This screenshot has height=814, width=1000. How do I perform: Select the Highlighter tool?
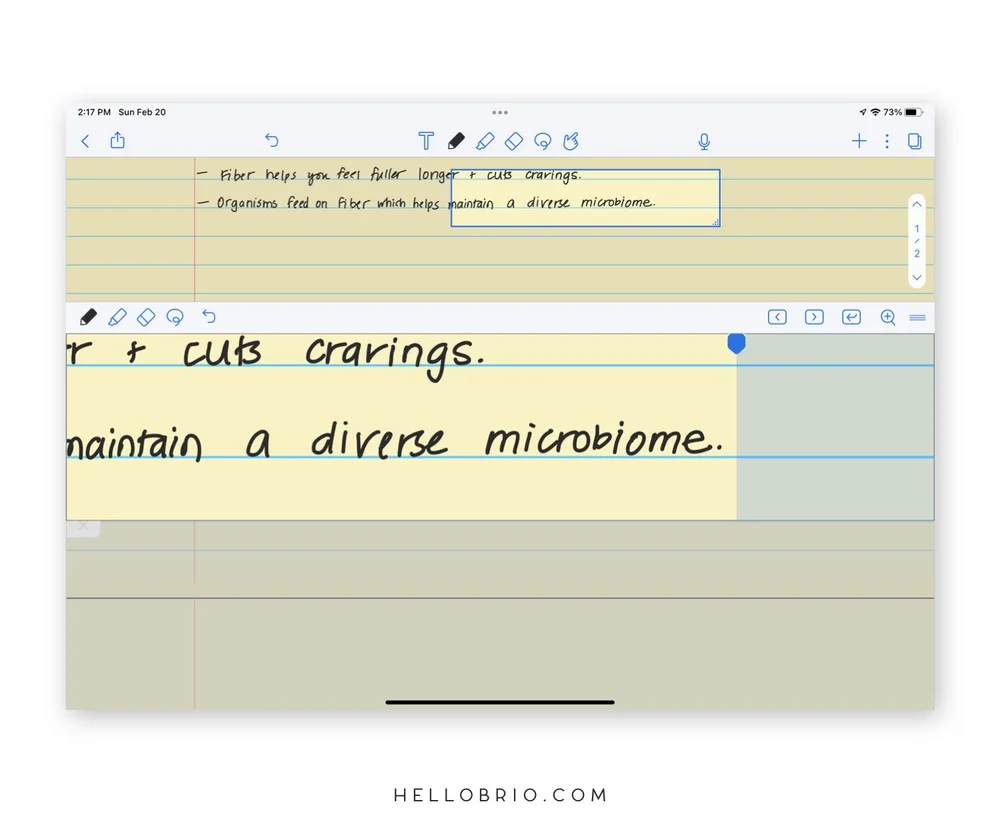coord(485,141)
